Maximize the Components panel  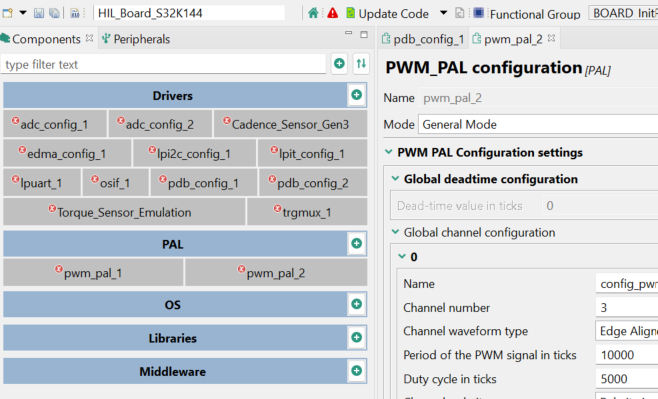pos(364,34)
